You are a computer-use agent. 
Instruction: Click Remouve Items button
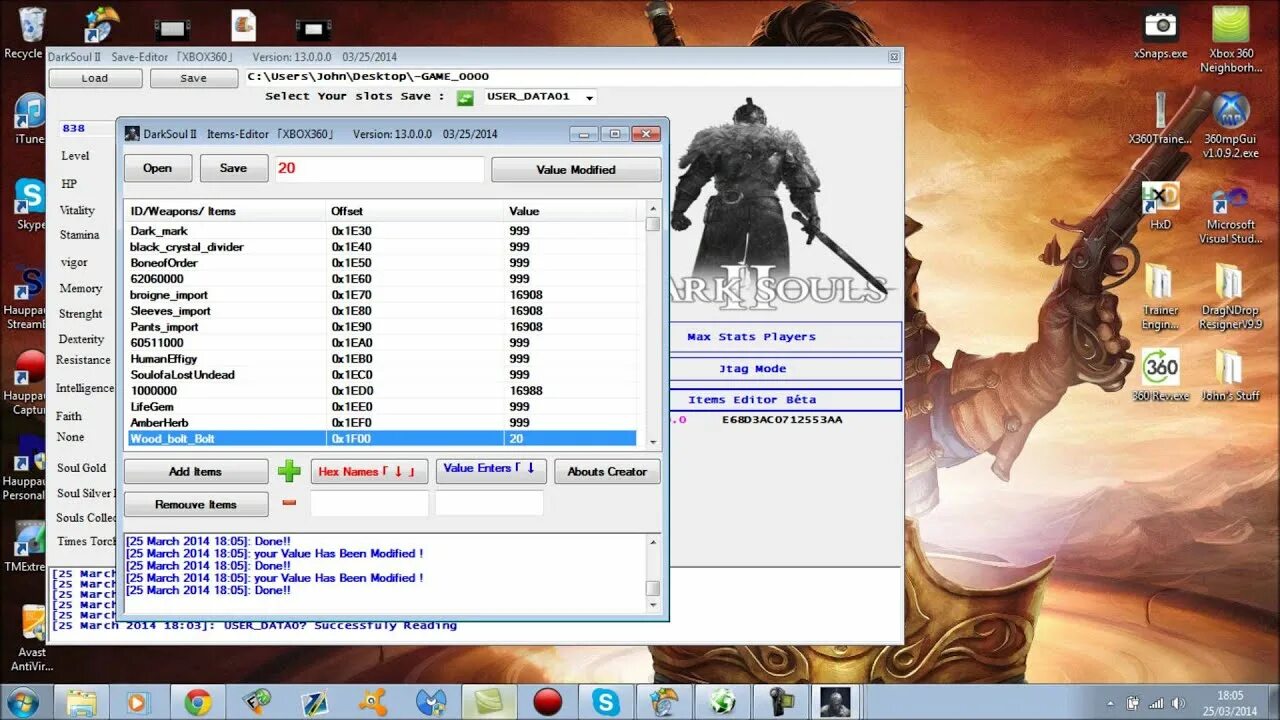(x=195, y=504)
